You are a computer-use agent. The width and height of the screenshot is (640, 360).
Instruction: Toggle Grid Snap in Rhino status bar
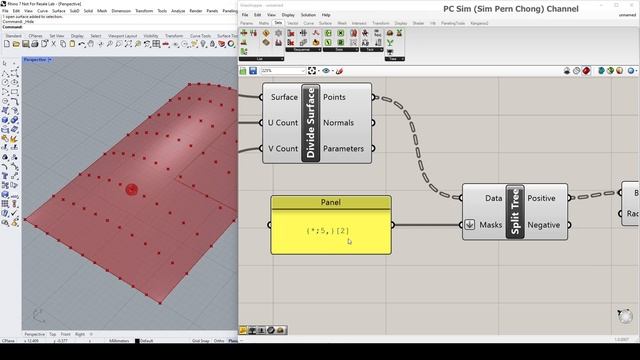click(x=200, y=340)
